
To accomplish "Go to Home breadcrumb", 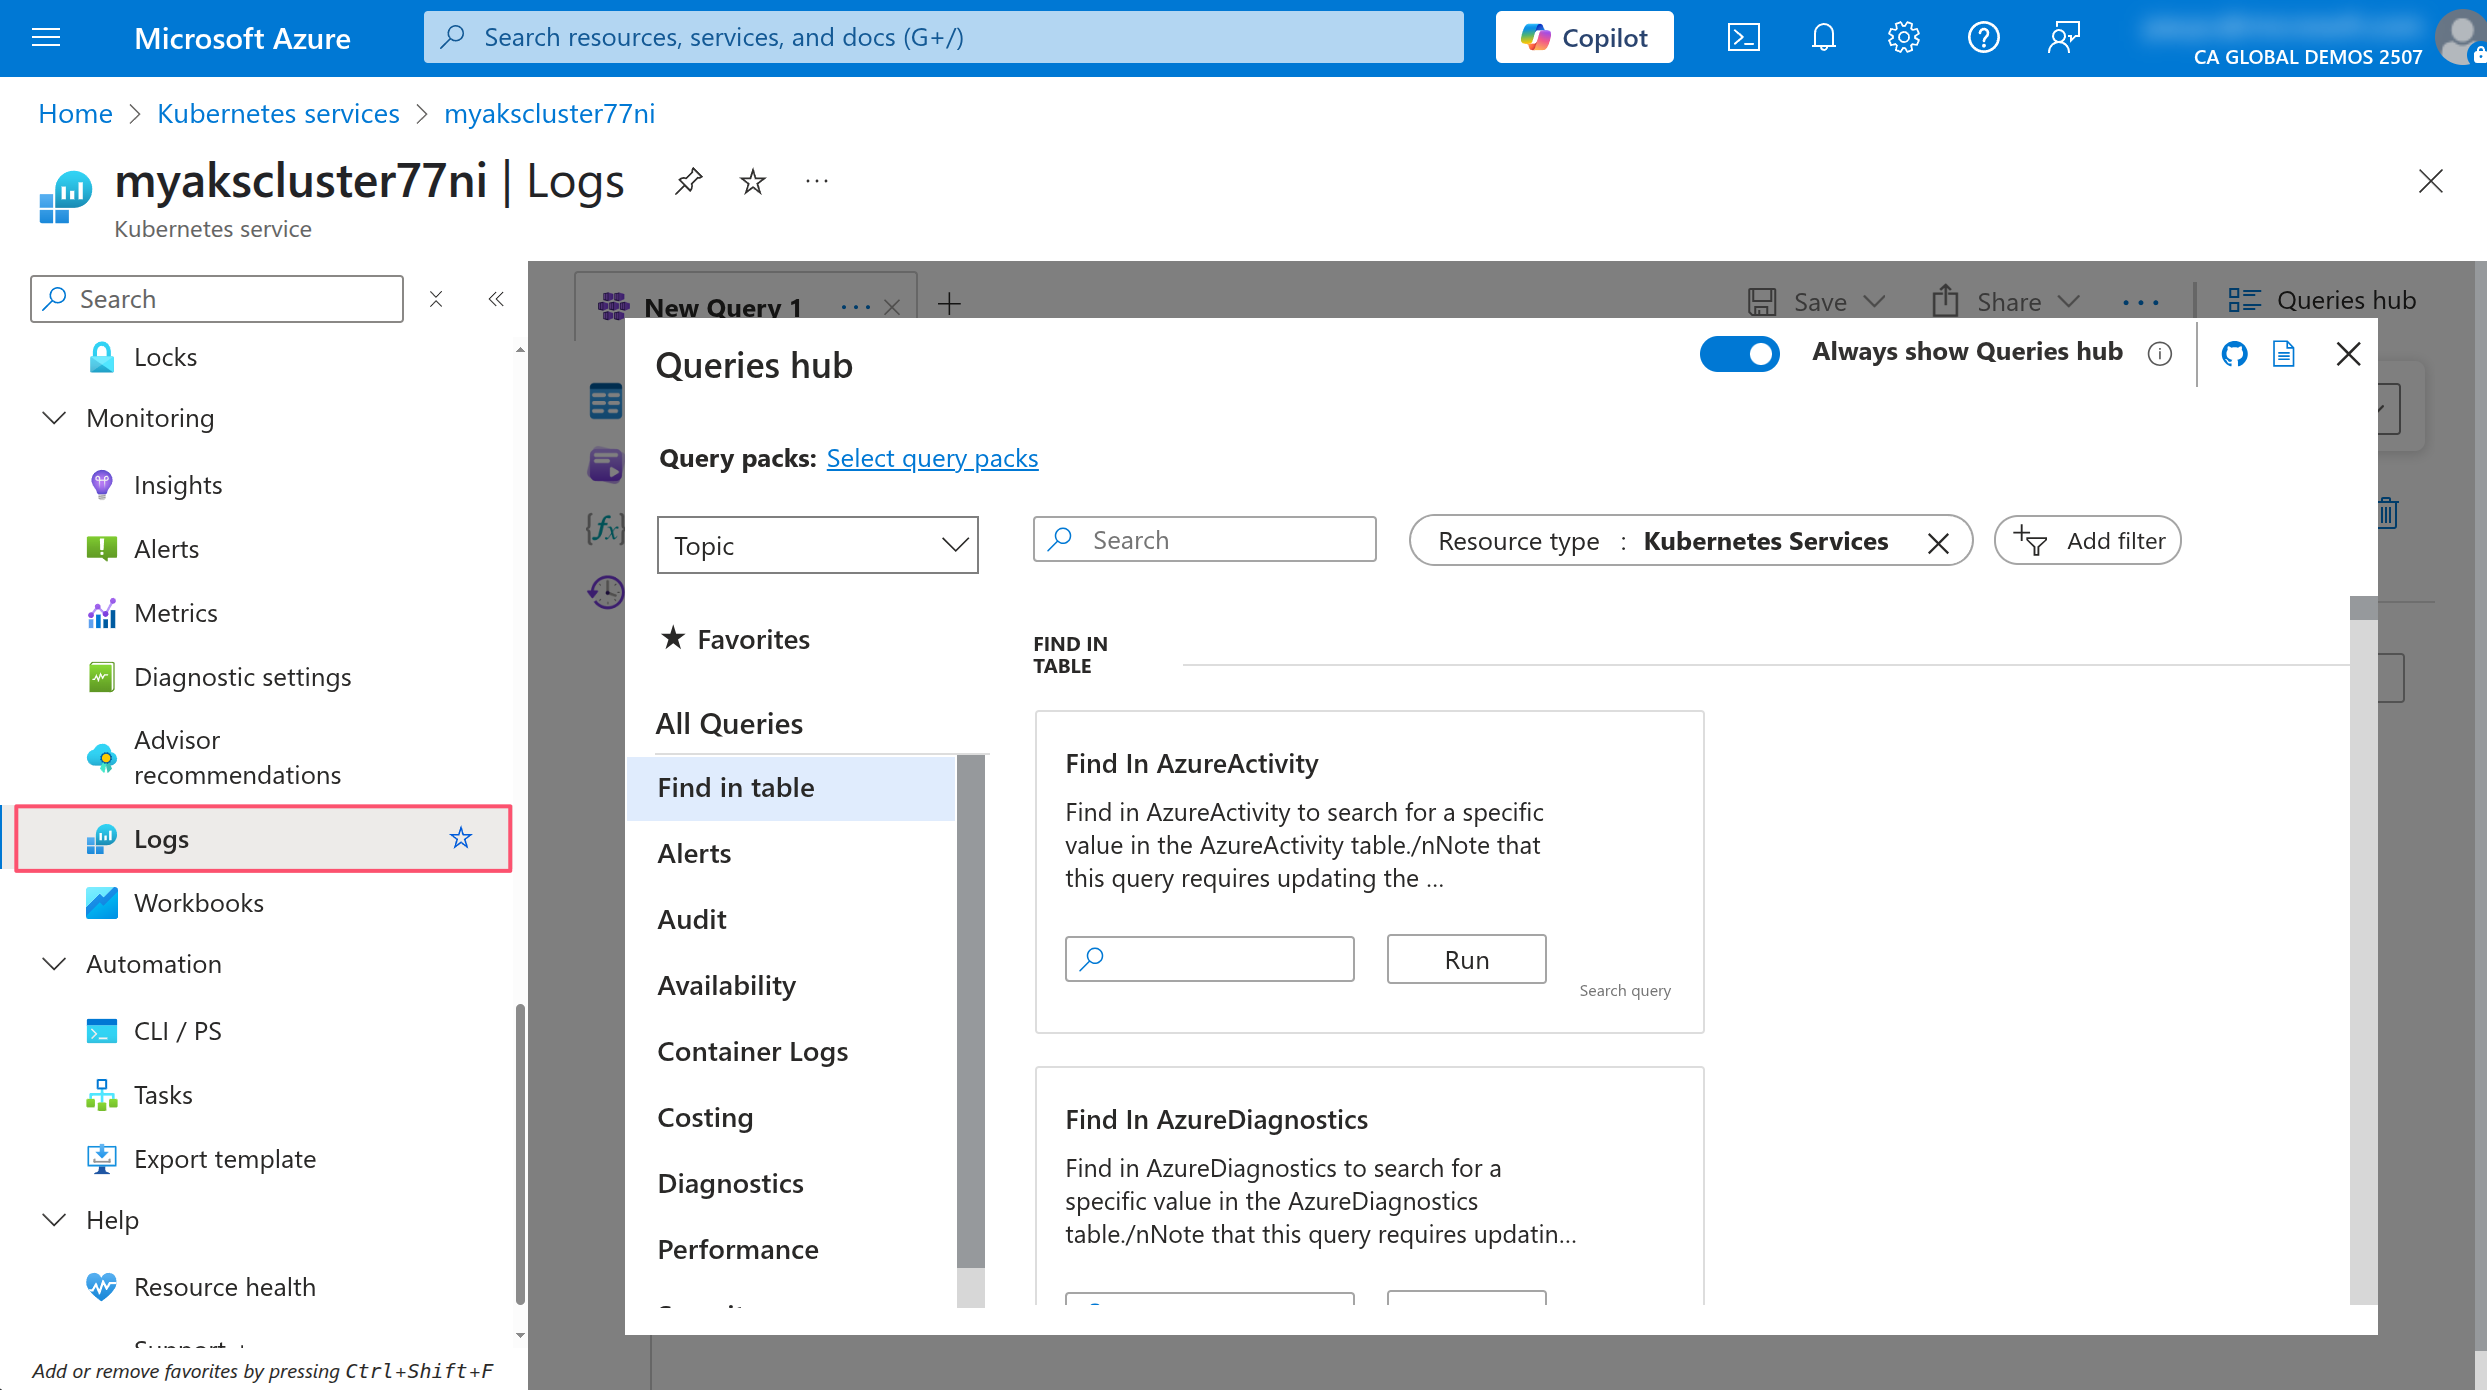I will (75, 113).
